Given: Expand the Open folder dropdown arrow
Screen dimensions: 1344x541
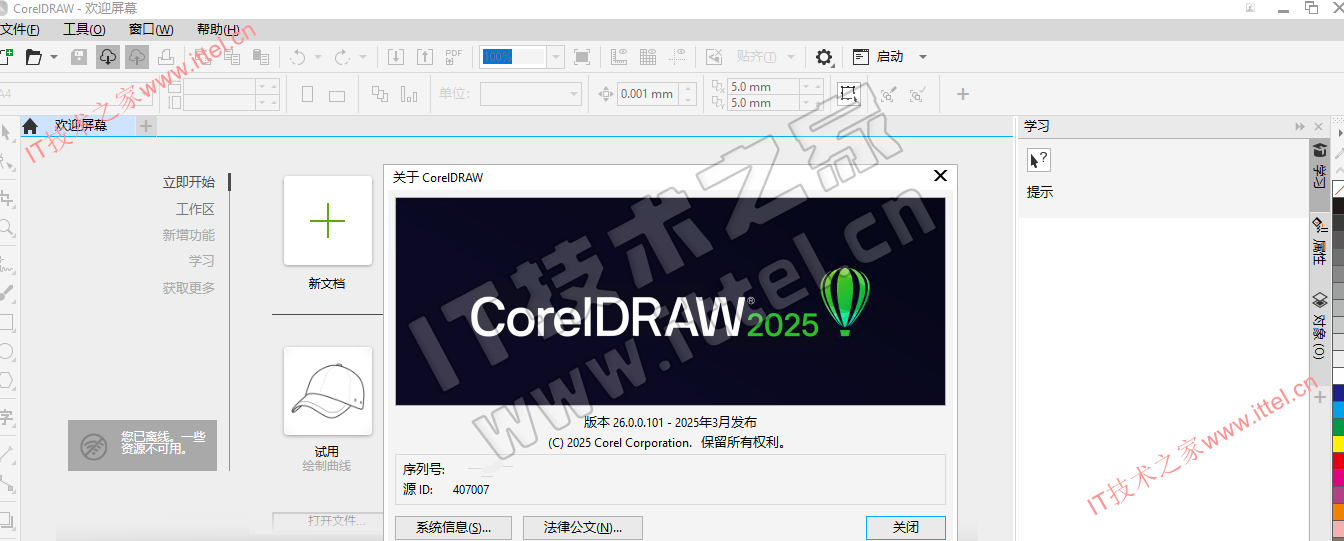Looking at the screenshot, I should pos(54,57).
